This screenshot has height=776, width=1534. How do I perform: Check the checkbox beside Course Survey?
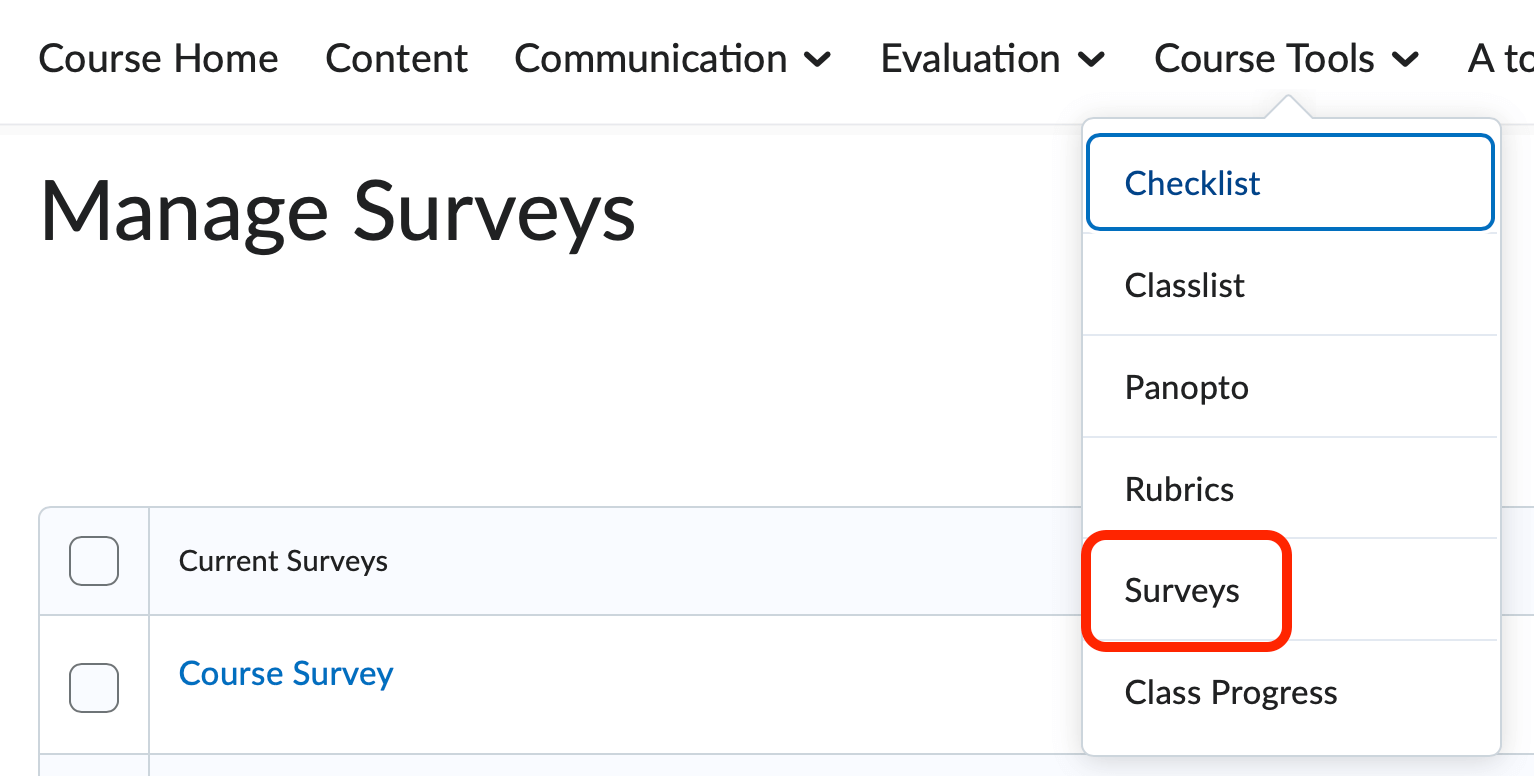[93, 688]
